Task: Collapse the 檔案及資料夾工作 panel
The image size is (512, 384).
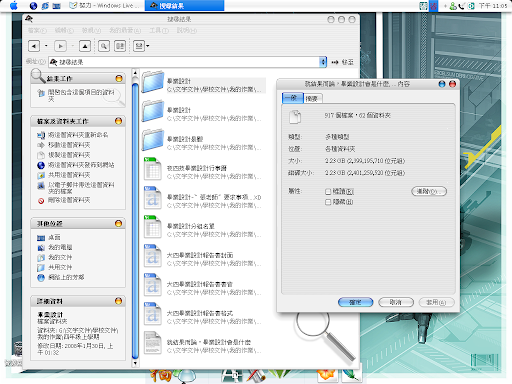Action: (x=118, y=121)
